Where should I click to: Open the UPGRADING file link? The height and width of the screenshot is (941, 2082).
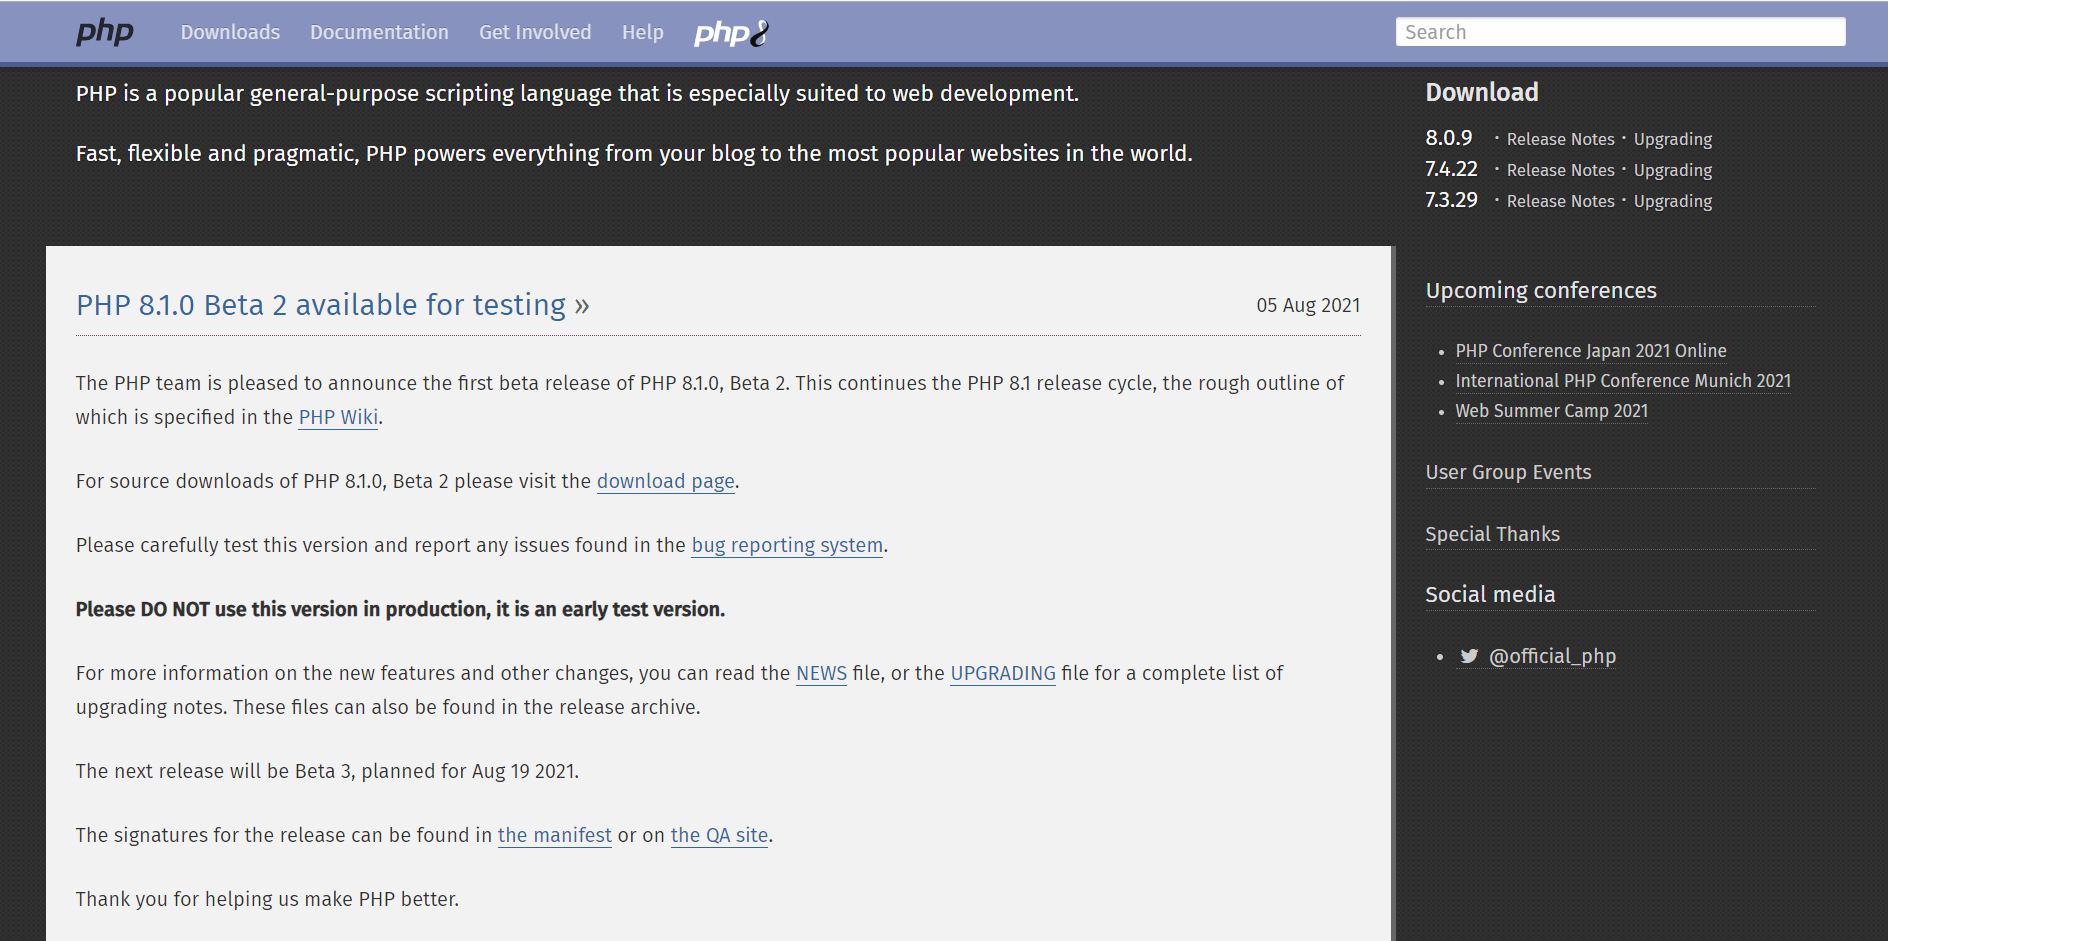point(1003,673)
